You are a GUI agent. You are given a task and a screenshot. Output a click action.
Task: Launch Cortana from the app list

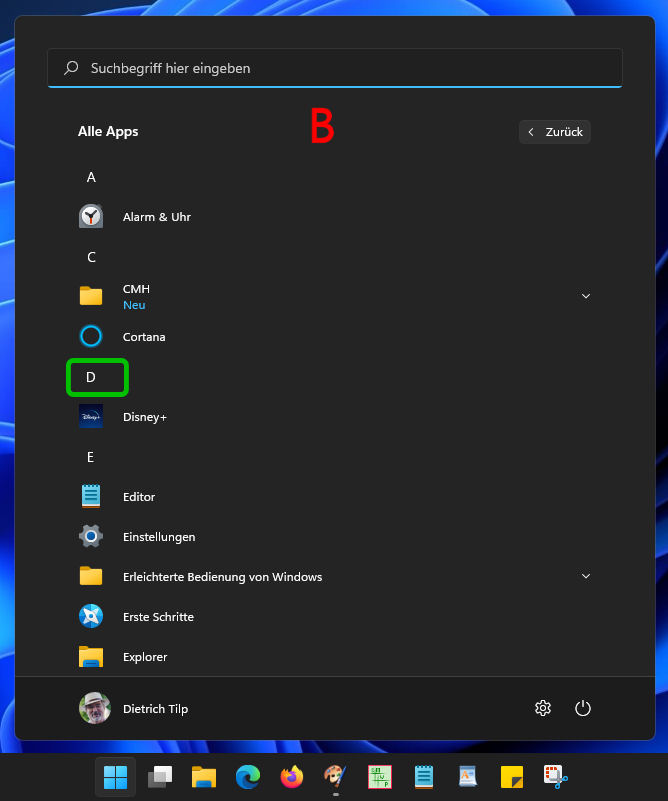144,337
